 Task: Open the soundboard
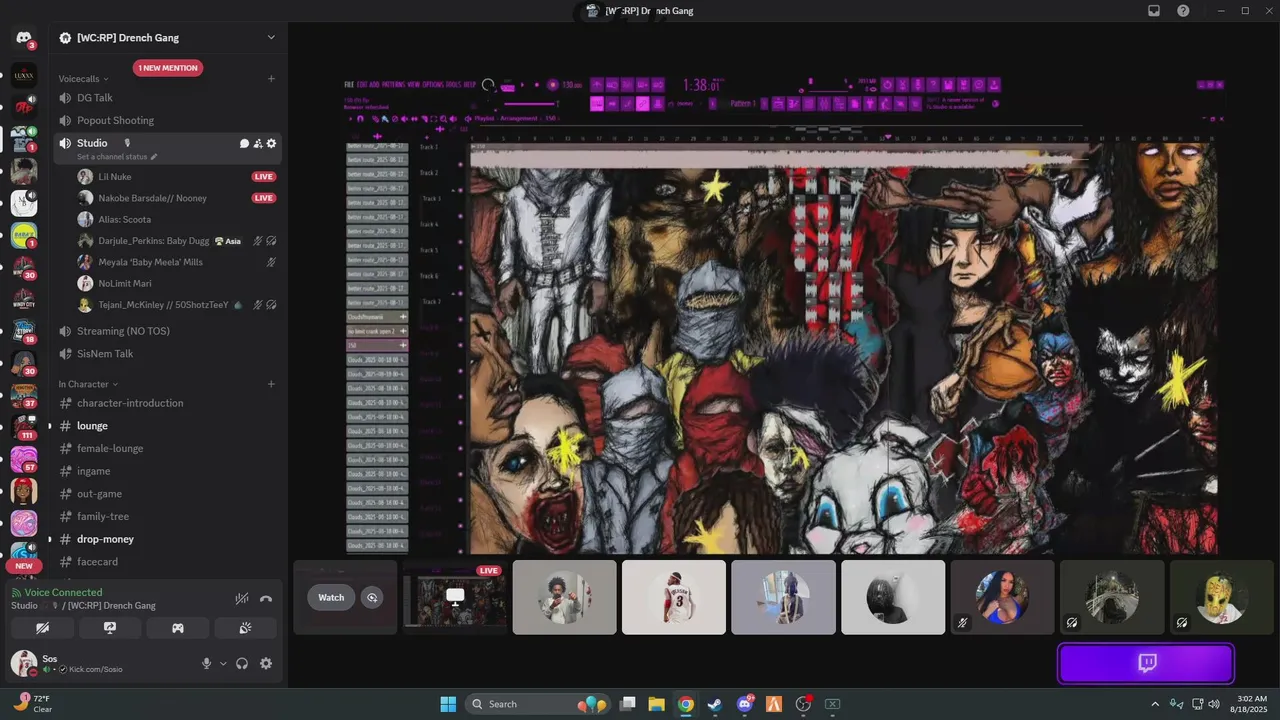tap(245, 628)
